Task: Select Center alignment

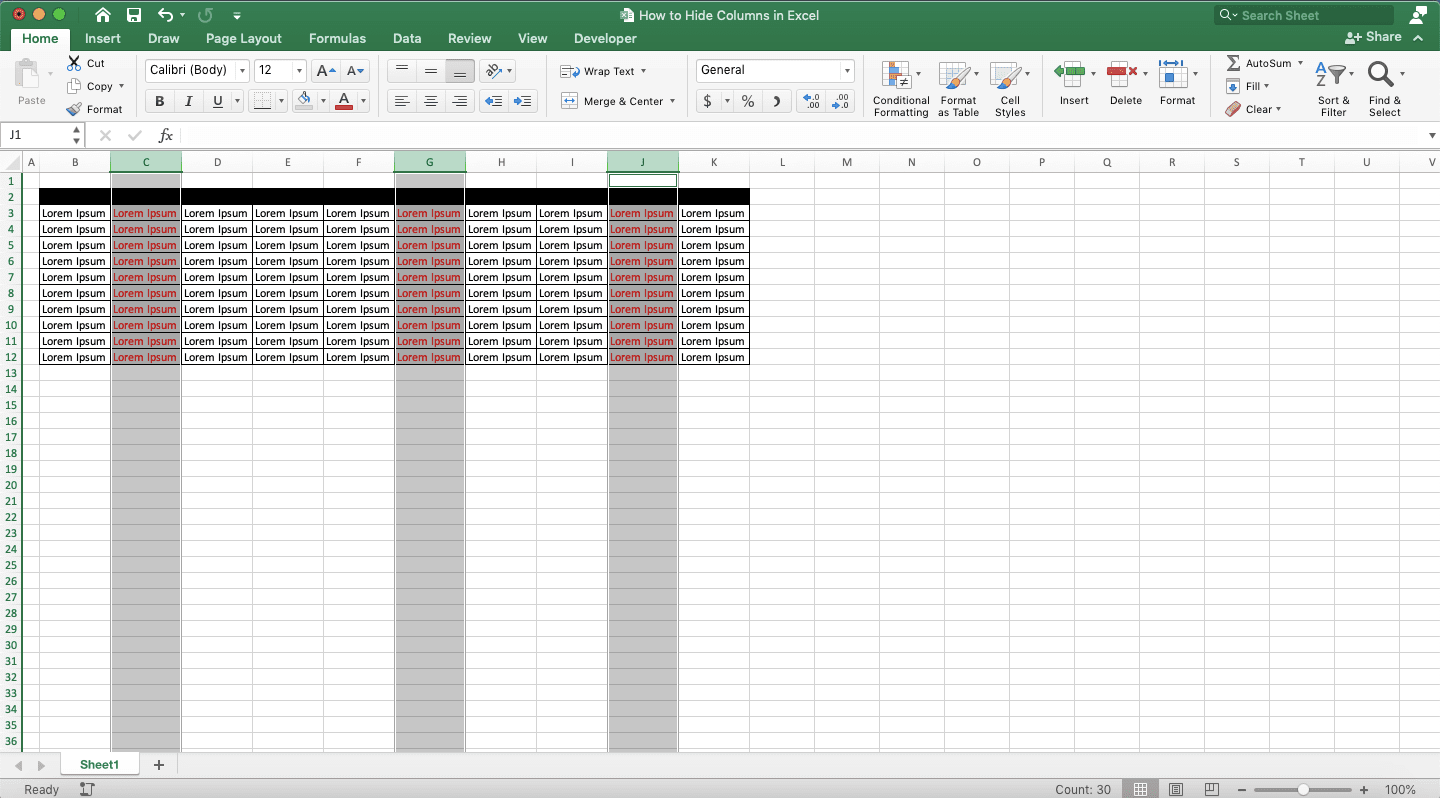Action: pyautogui.click(x=430, y=101)
